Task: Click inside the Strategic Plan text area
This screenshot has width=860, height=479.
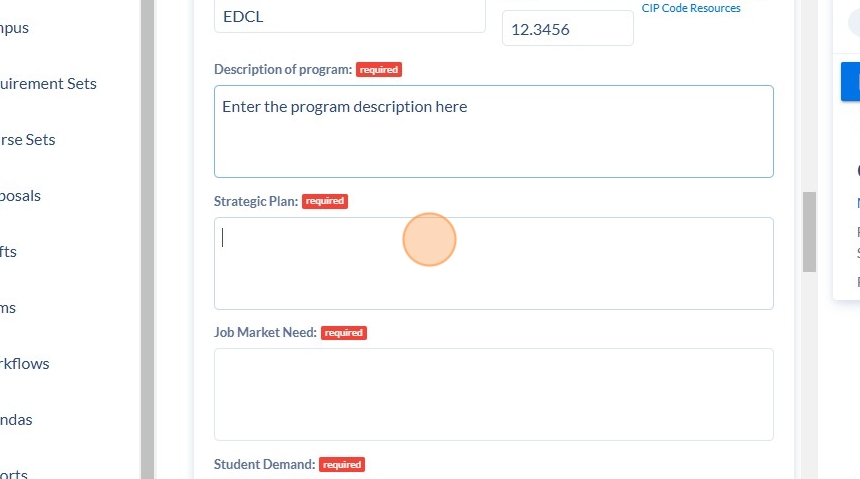Action: pyautogui.click(x=494, y=263)
